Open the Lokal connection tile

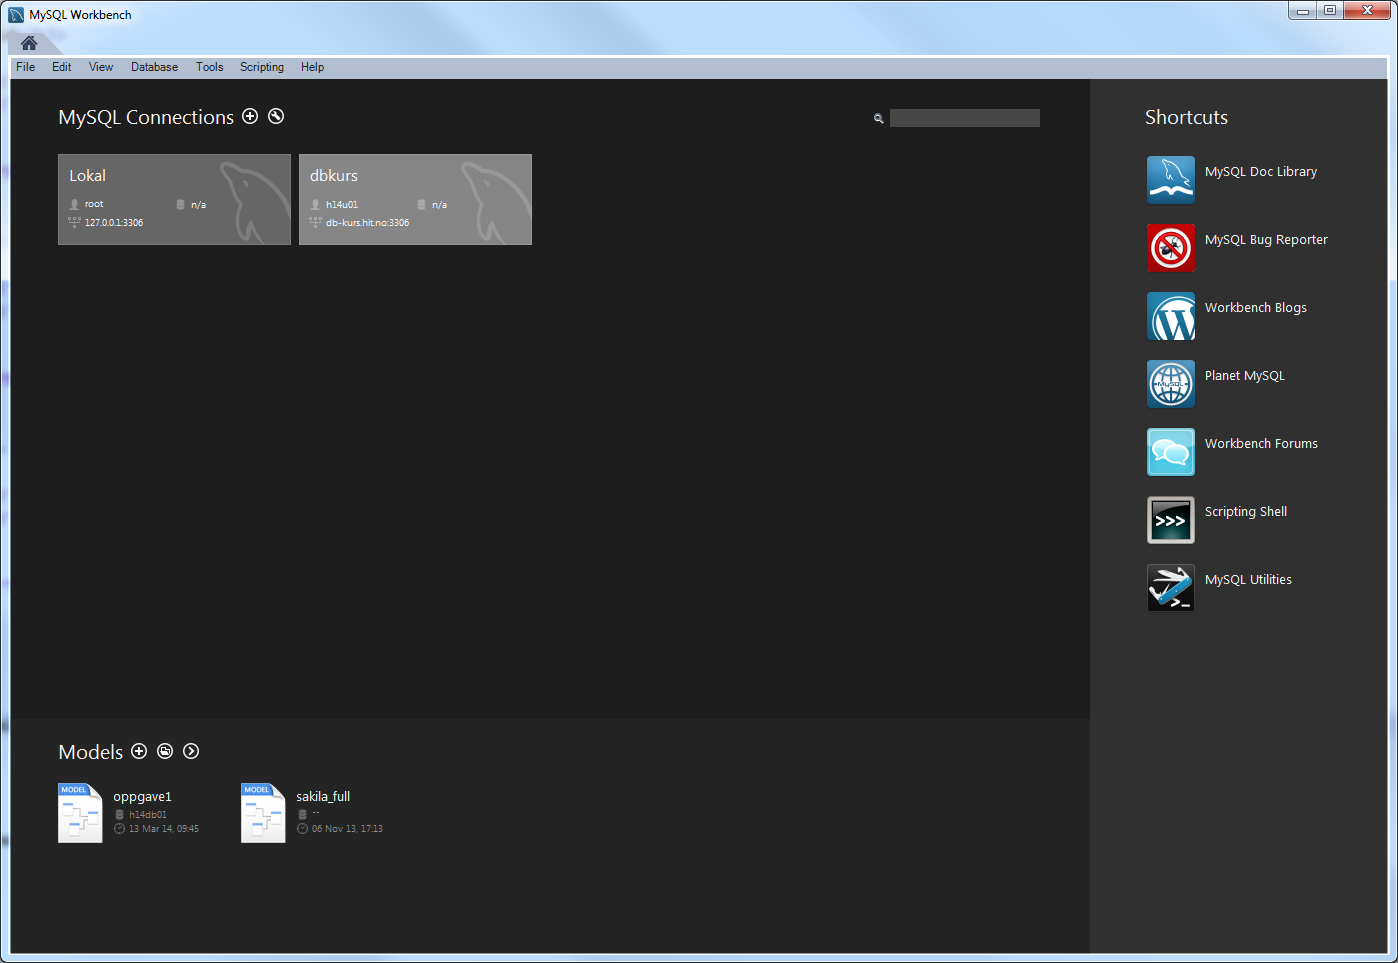(x=174, y=199)
